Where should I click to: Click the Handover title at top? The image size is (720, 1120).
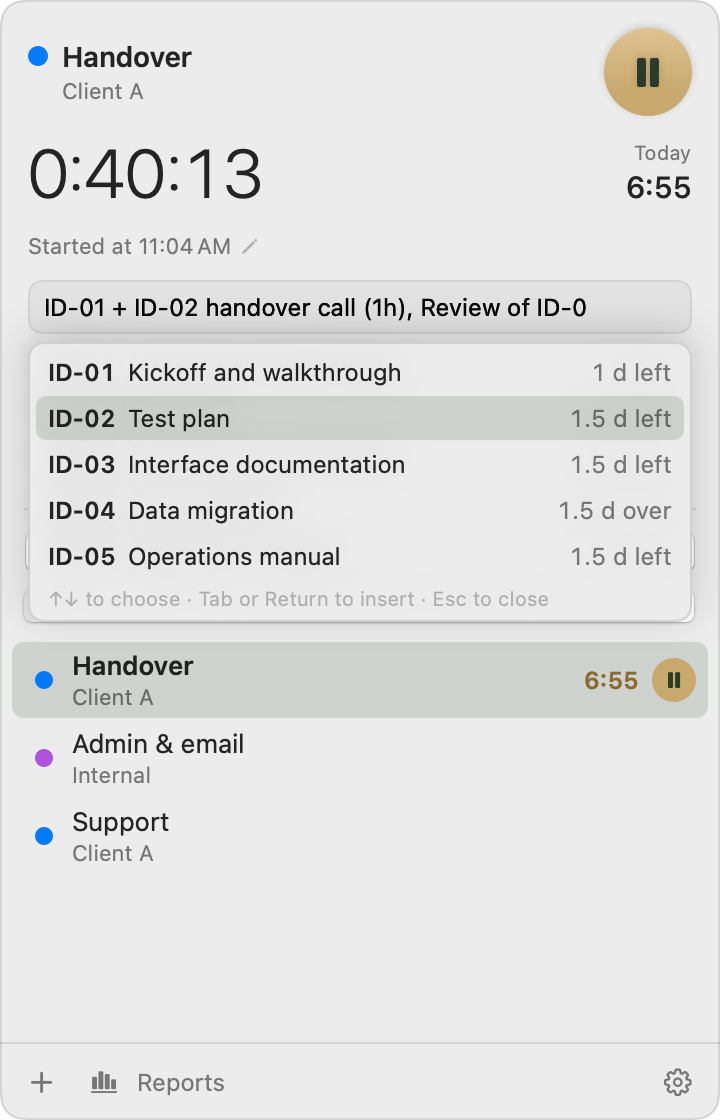point(127,58)
